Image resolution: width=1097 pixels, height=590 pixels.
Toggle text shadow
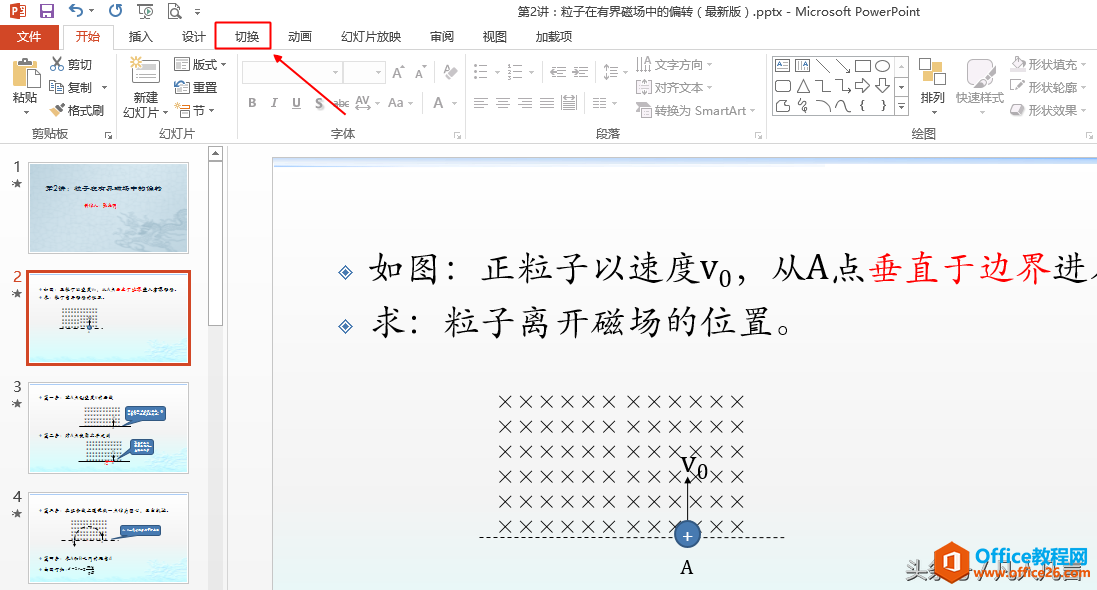pos(319,103)
